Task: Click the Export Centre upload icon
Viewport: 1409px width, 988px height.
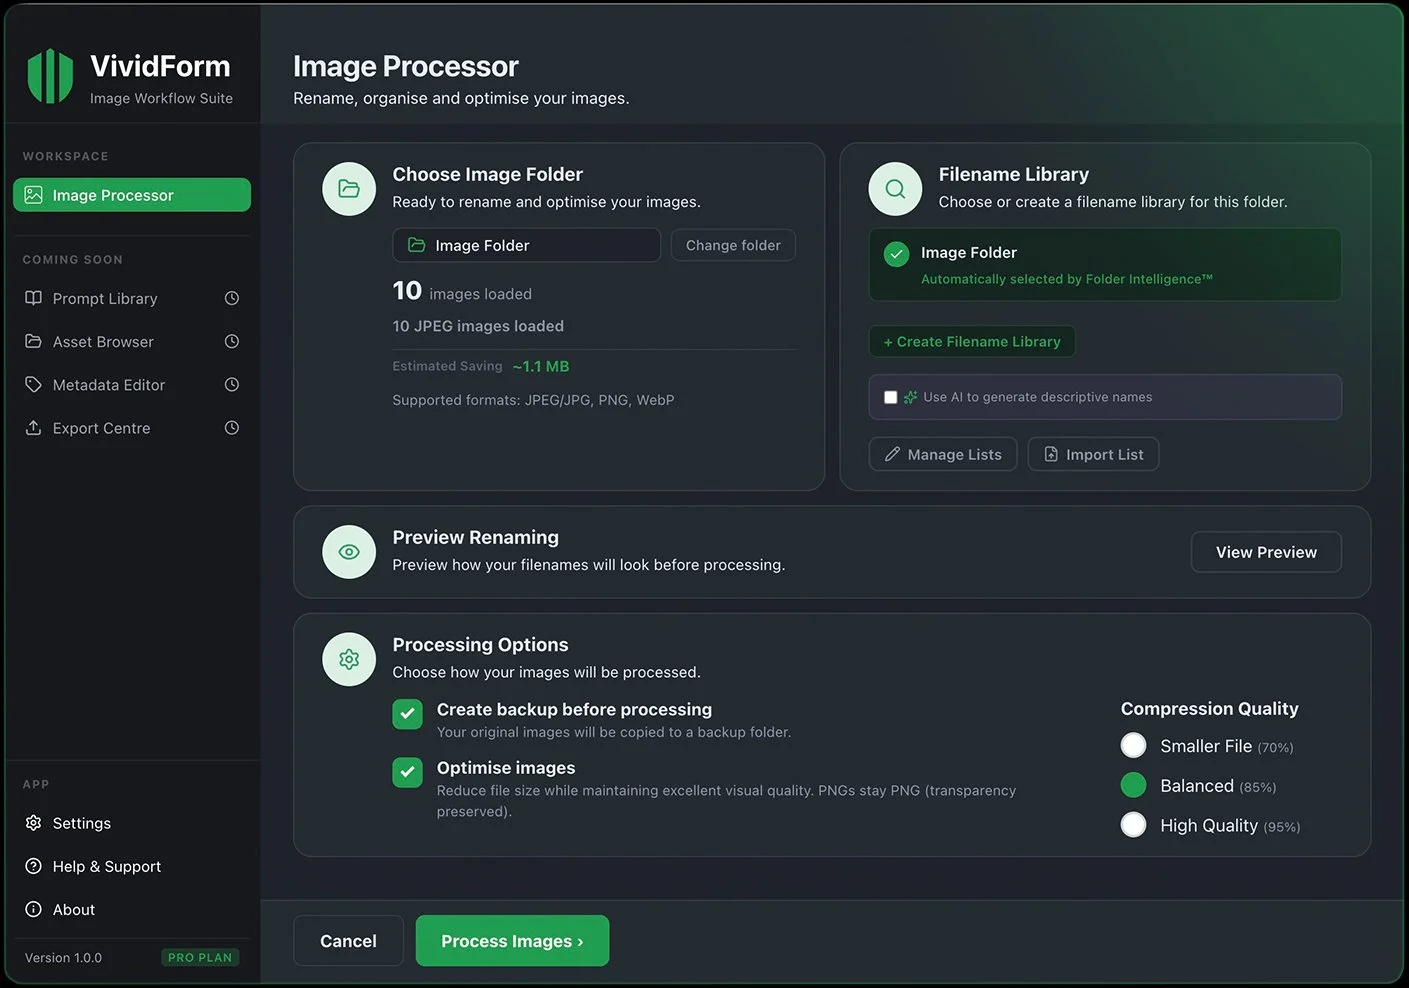Action: coord(33,427)
